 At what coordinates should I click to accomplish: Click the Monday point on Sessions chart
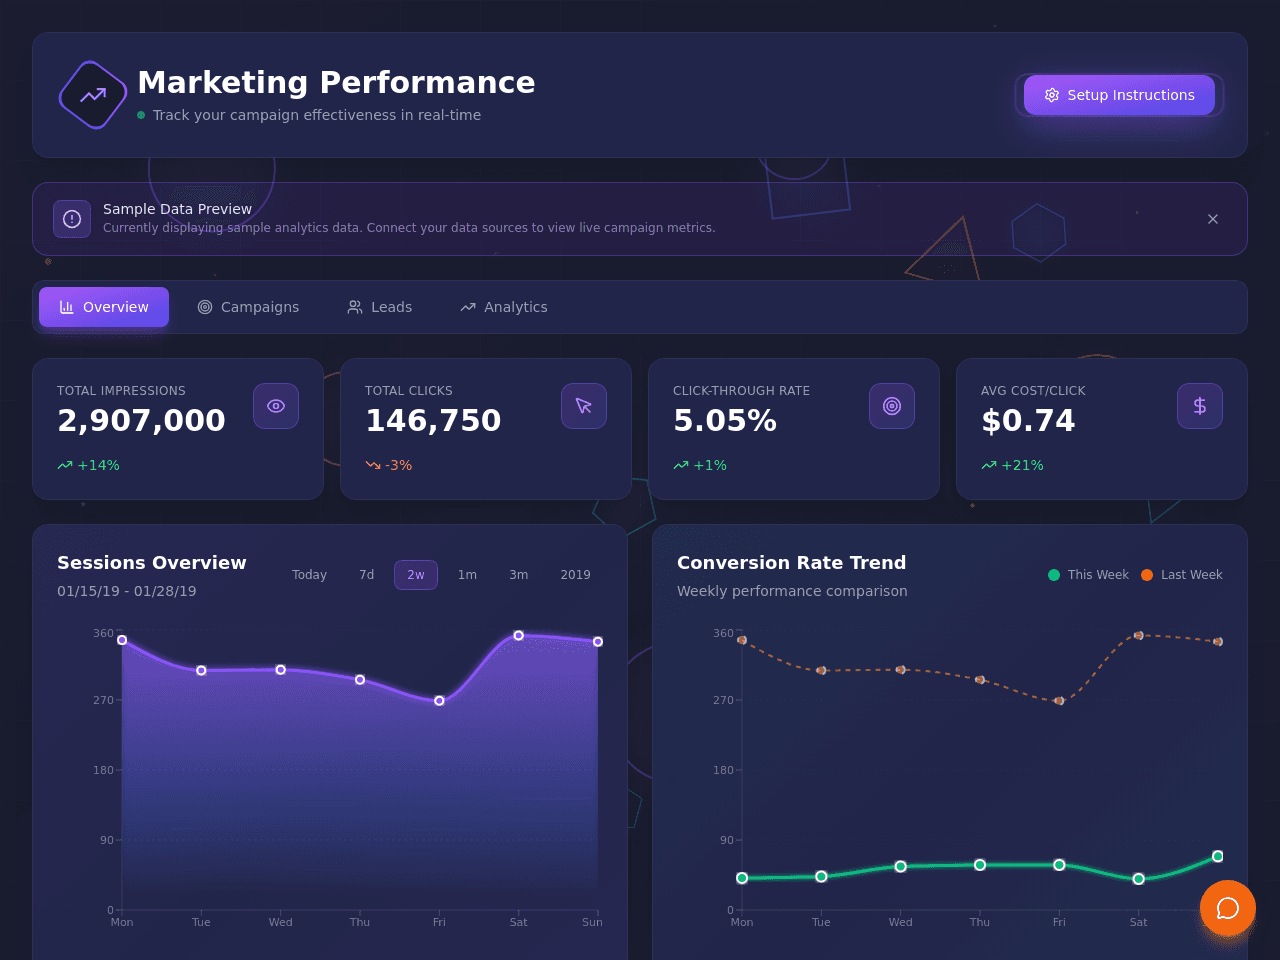[122, 640]
